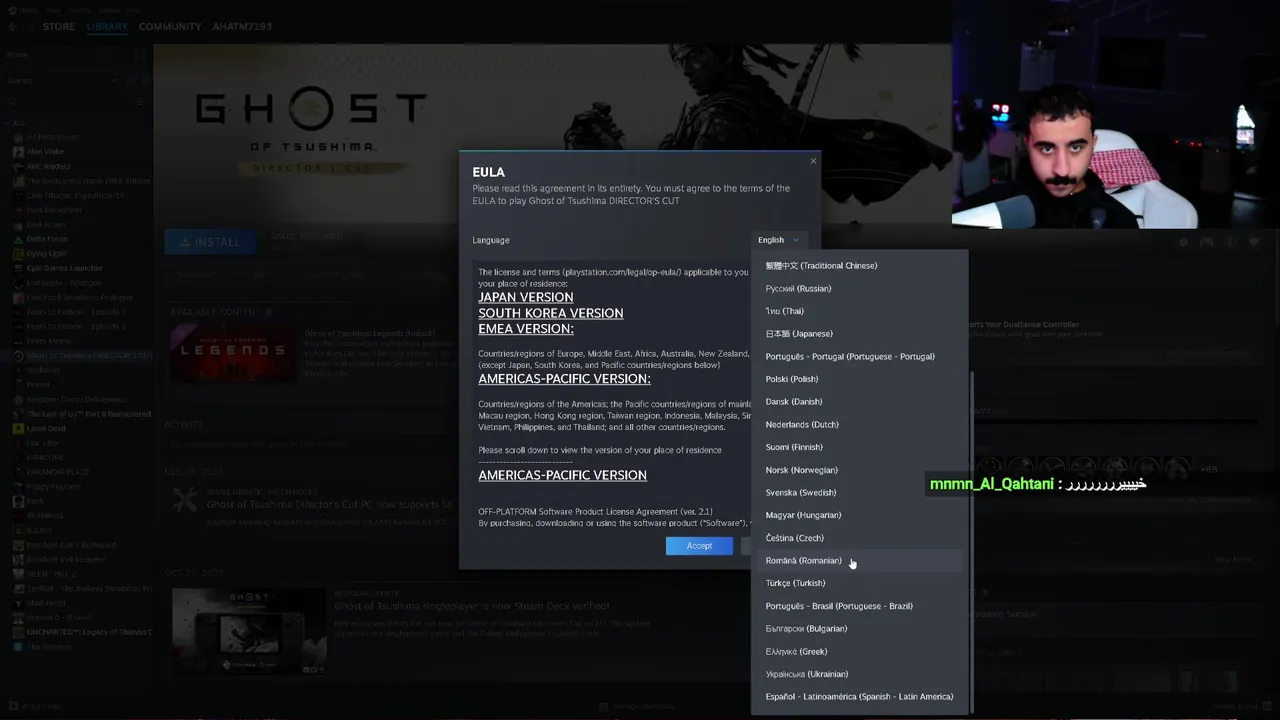
Task: Click the Level Devil game icon
Action: pos(18,428)
